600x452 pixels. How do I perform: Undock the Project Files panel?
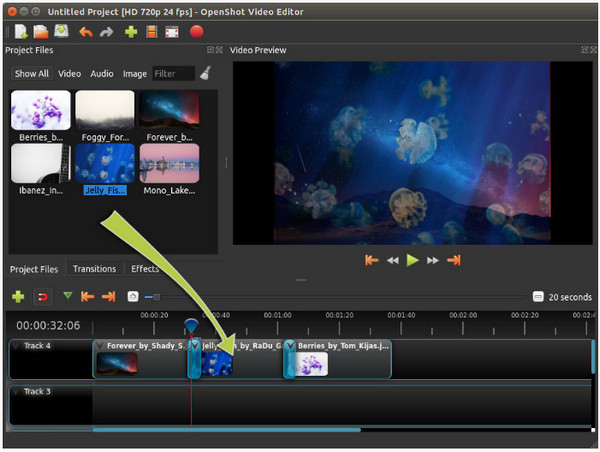(210, 50)
